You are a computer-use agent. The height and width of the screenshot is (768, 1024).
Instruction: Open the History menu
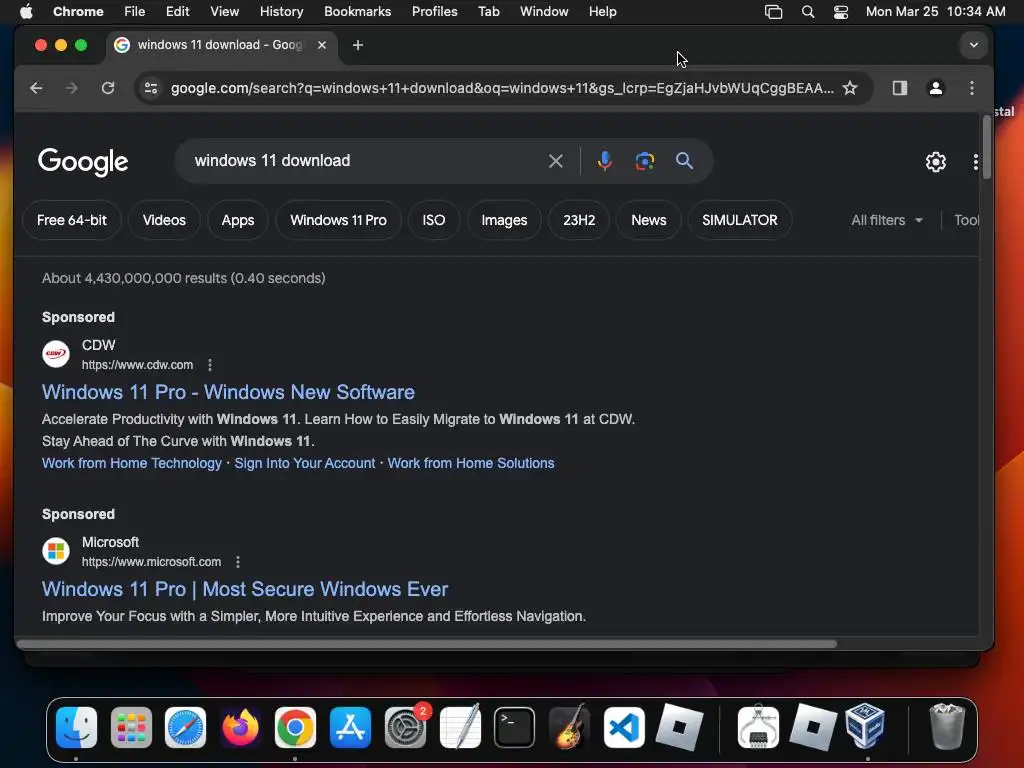tap(281, 12)
